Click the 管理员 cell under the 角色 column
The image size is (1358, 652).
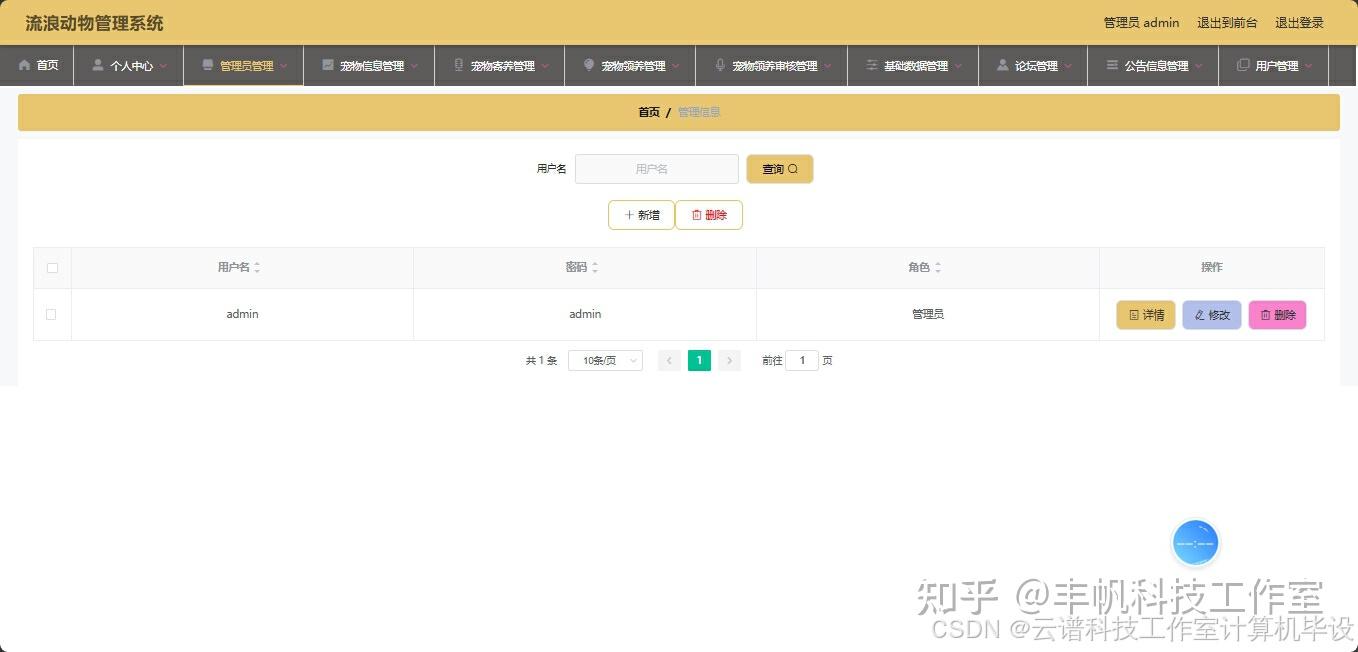pos(927,314)
